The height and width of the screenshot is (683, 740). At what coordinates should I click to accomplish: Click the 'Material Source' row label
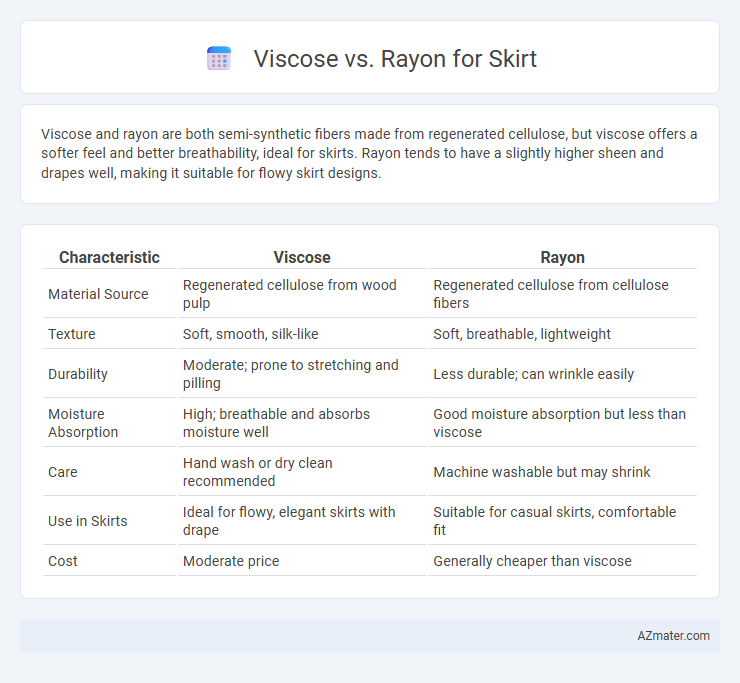[98, 294]
